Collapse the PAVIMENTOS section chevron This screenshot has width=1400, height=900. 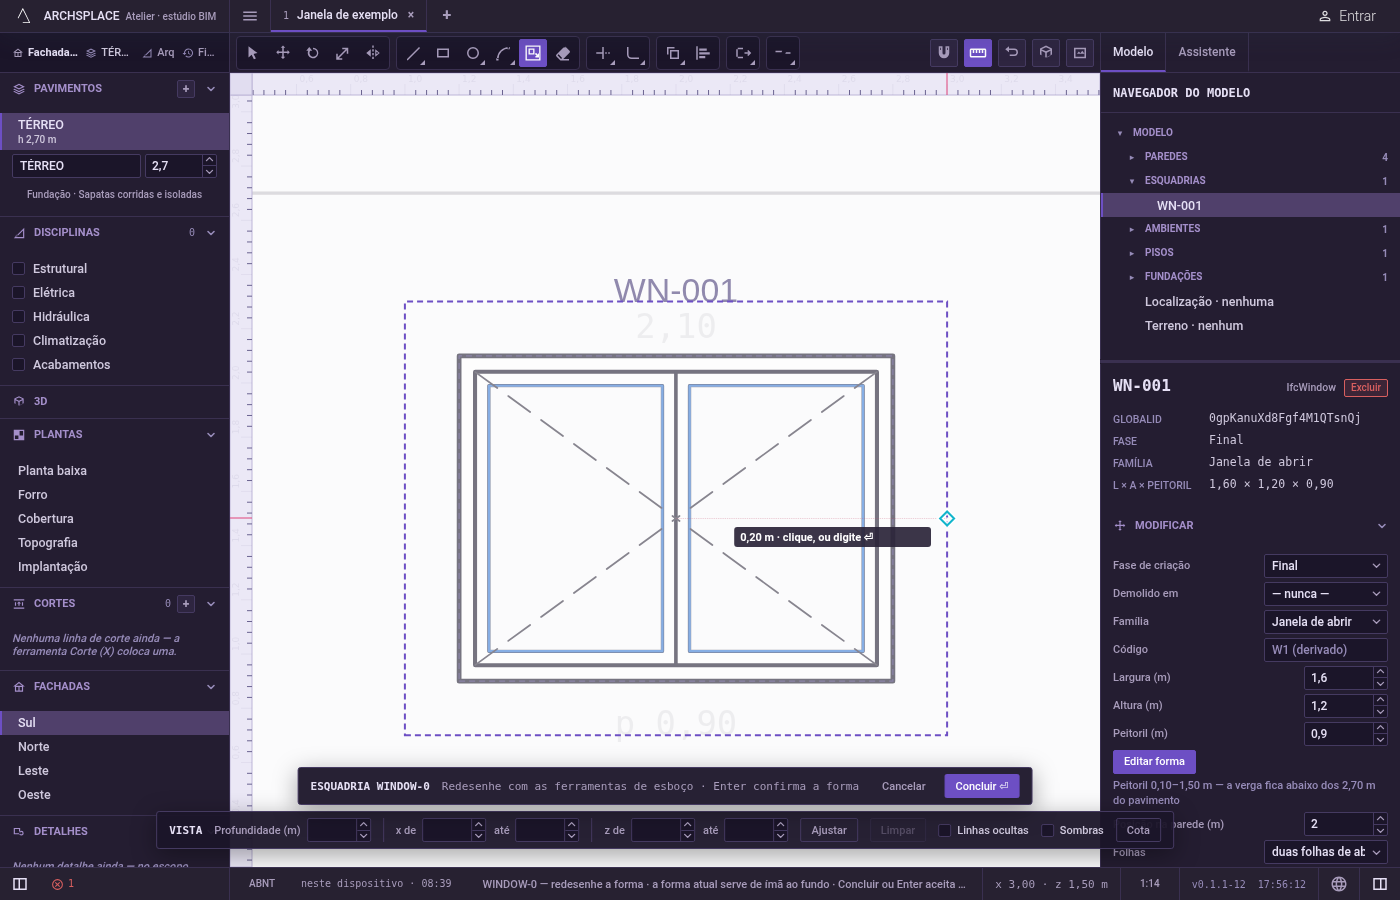[x=211, y=89]
